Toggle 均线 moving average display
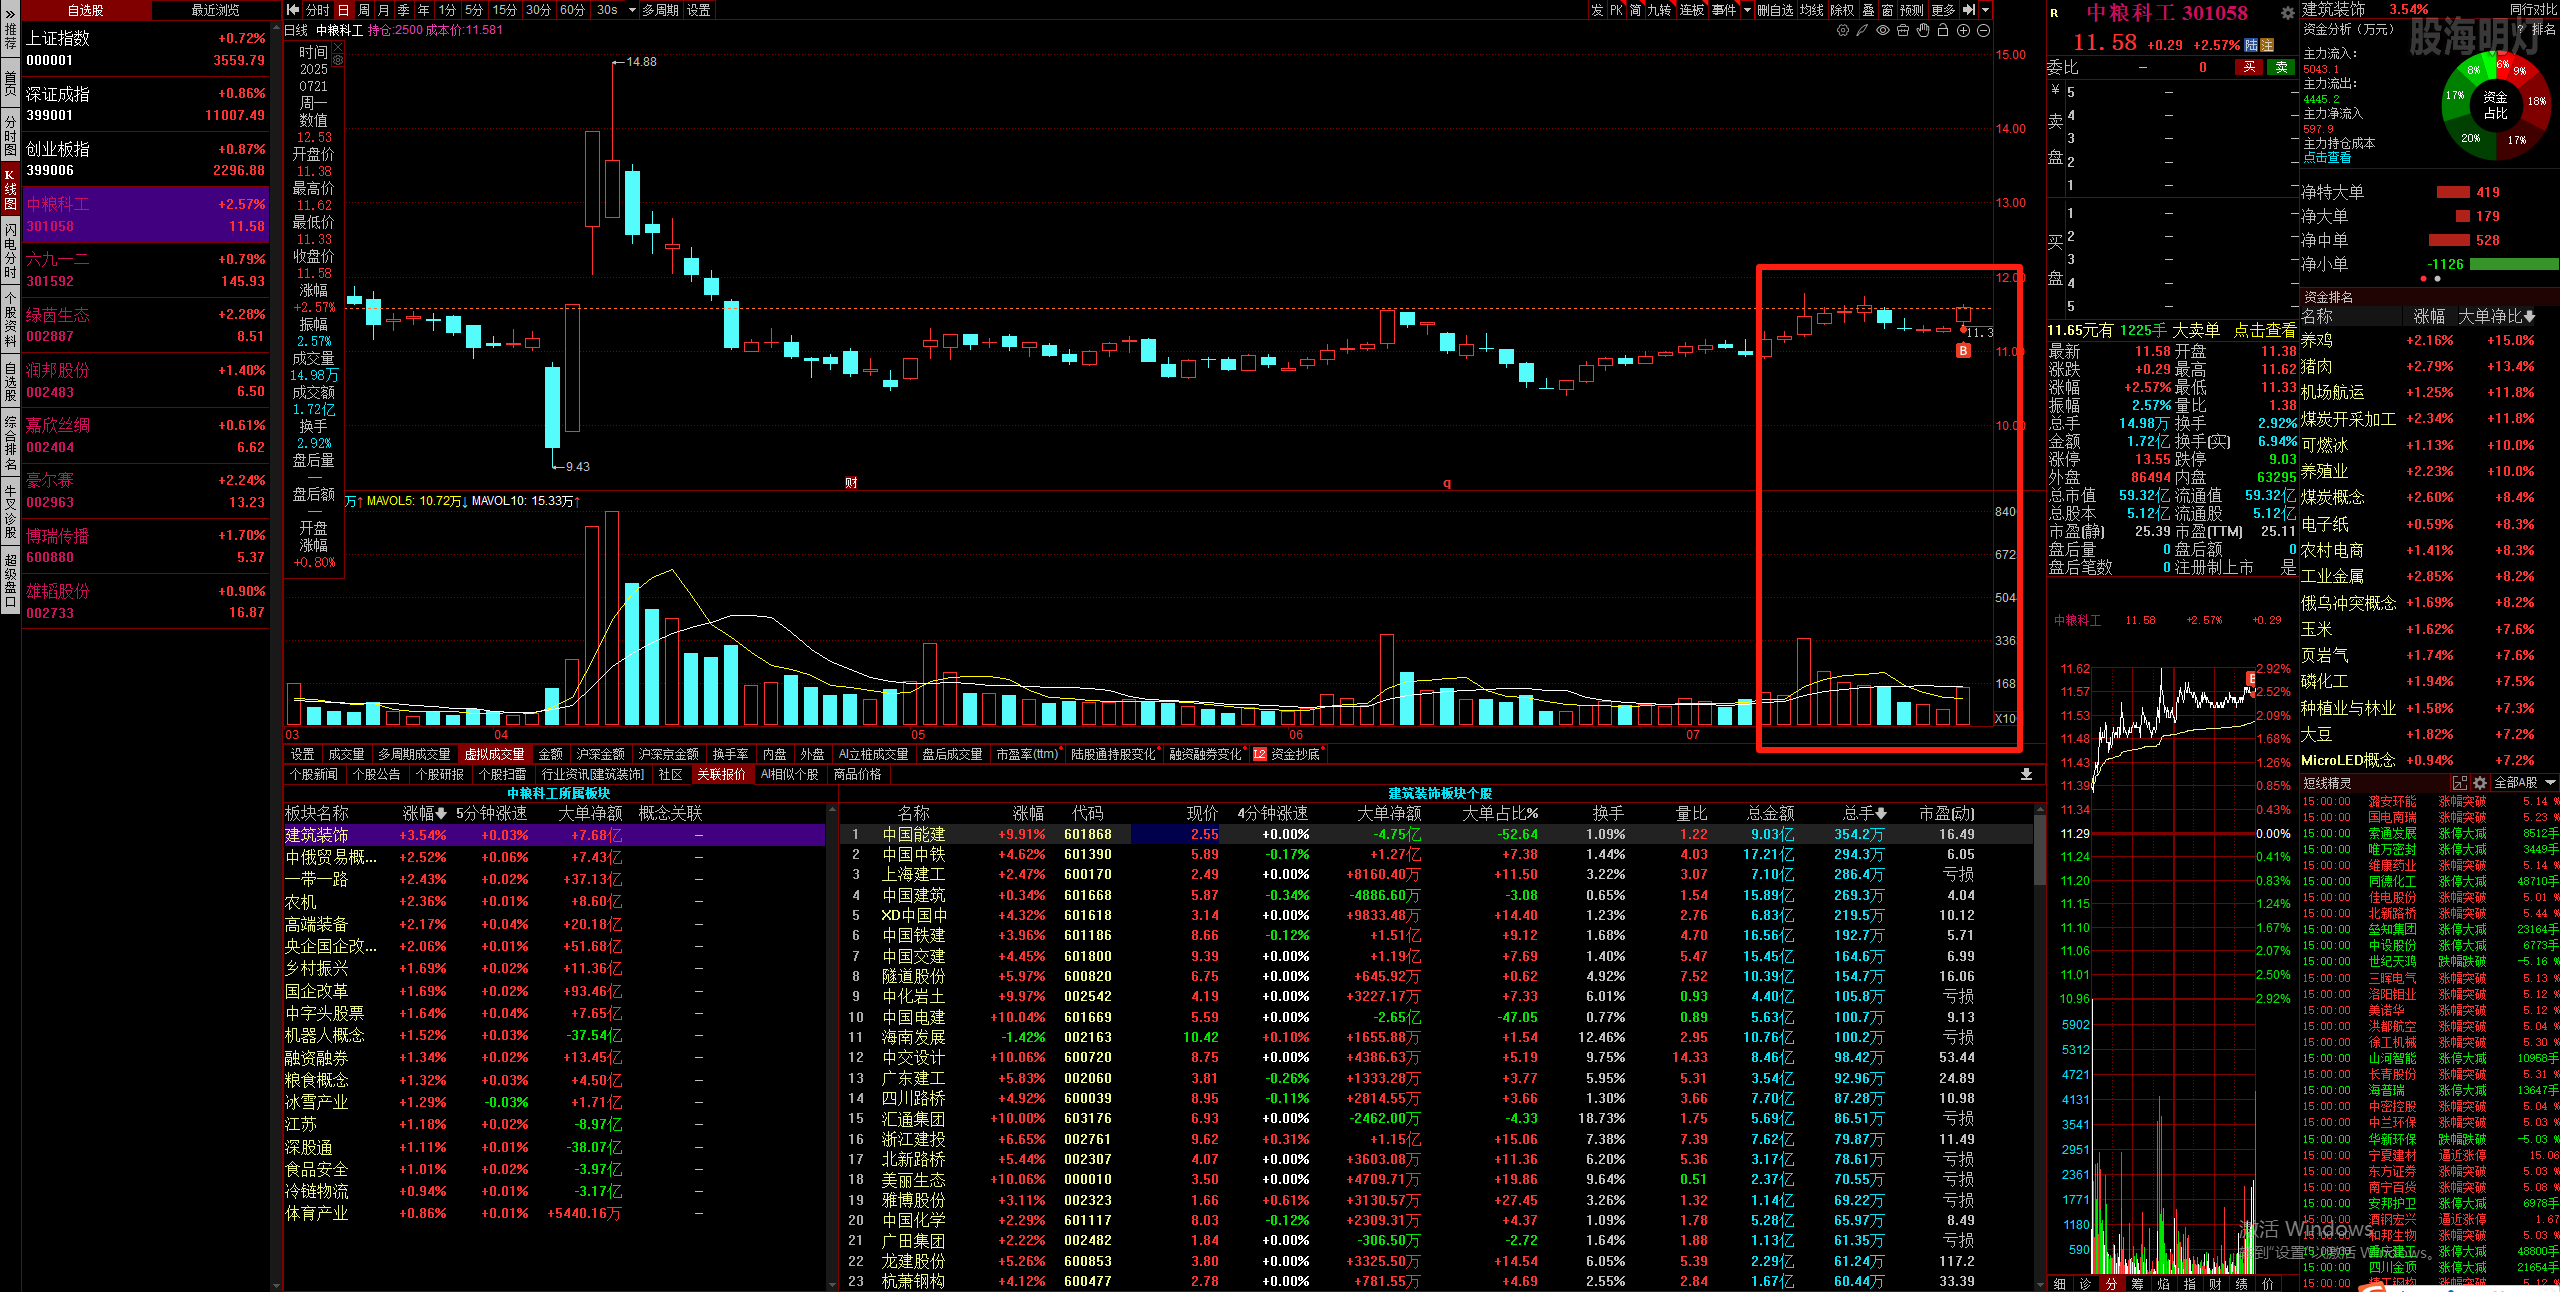2560x1292 pixels. coord(1811,10)
